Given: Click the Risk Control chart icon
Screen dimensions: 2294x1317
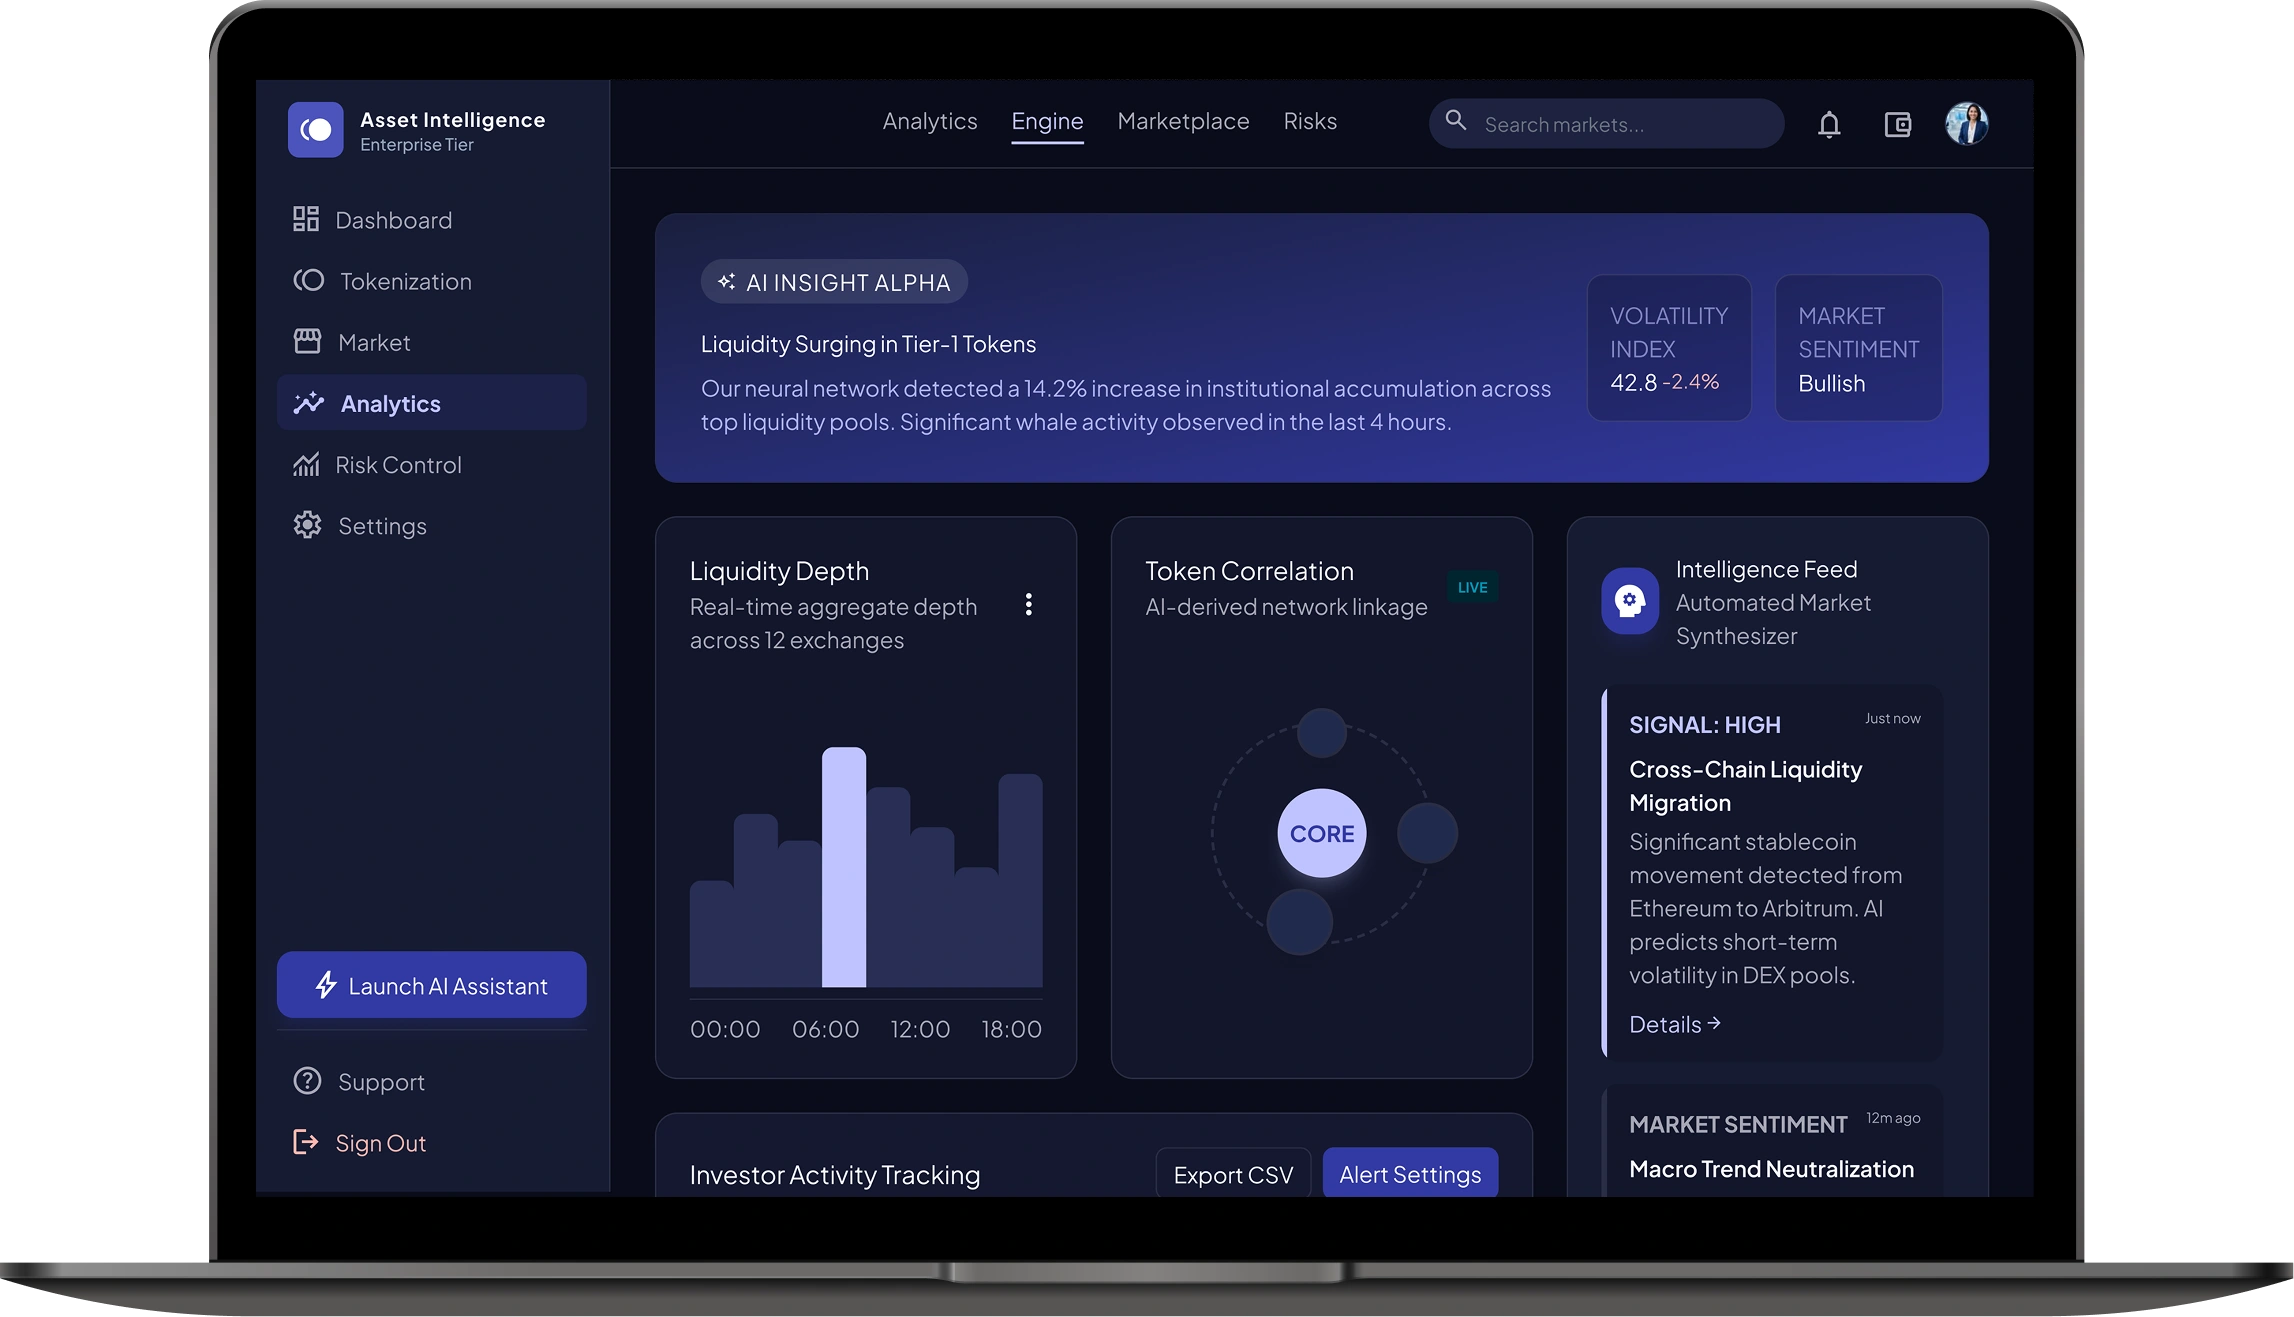Looking at the screenshot, I should (x=306, y=465).
